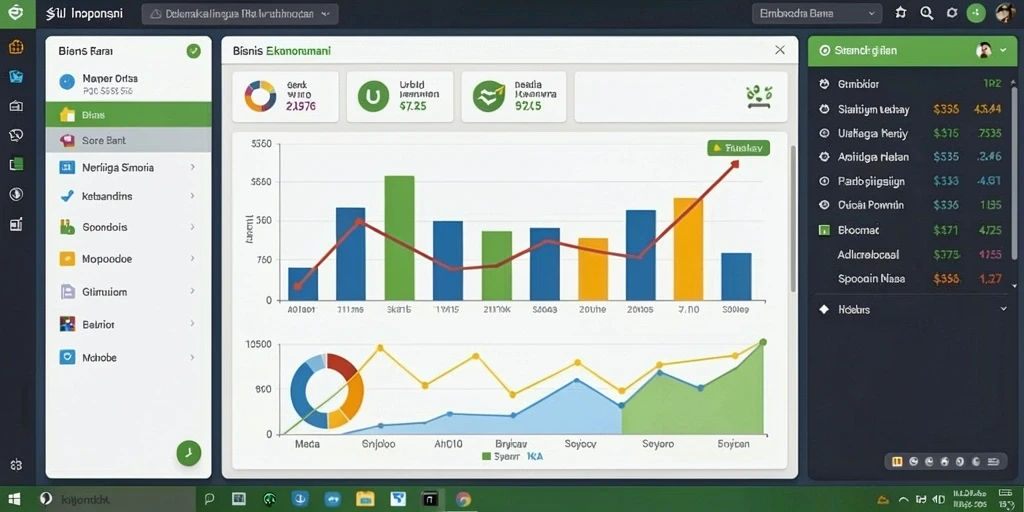Image resolution: width=1024 pixels, height=512 pixels.
Task: Open the Mopodoe sidebar entry
Action: click(129, 259)
